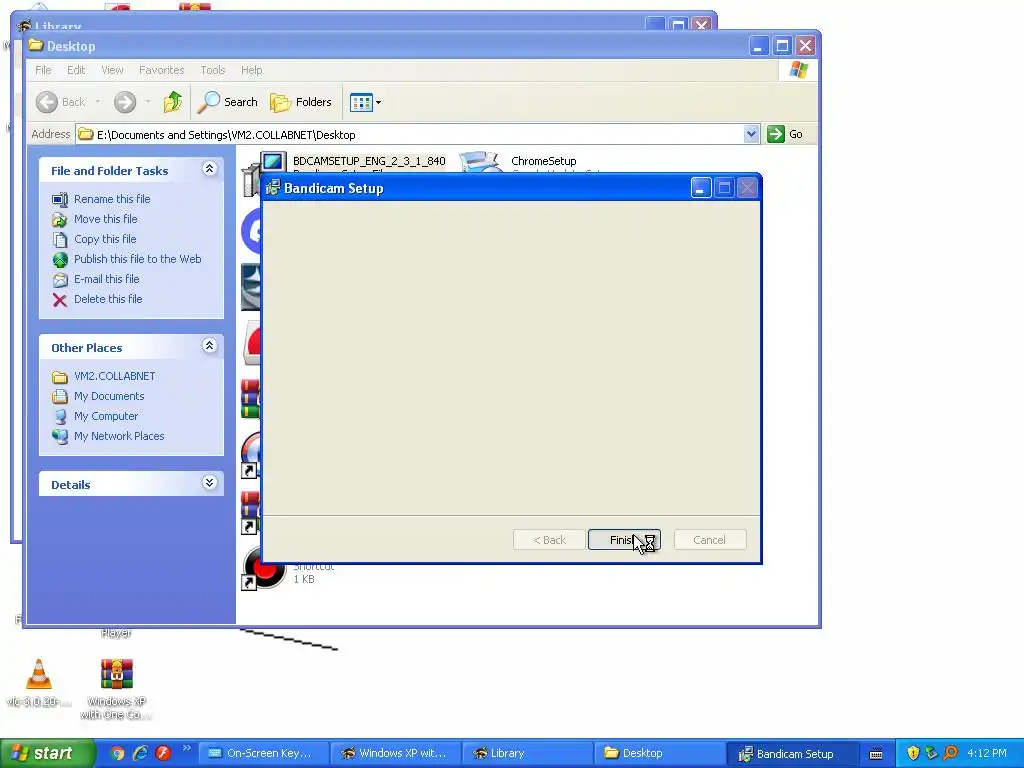This screenshot has width=1024, height=768.
Task: Switch to Windows XP wit... taskbar button
Action: [396, 754]
